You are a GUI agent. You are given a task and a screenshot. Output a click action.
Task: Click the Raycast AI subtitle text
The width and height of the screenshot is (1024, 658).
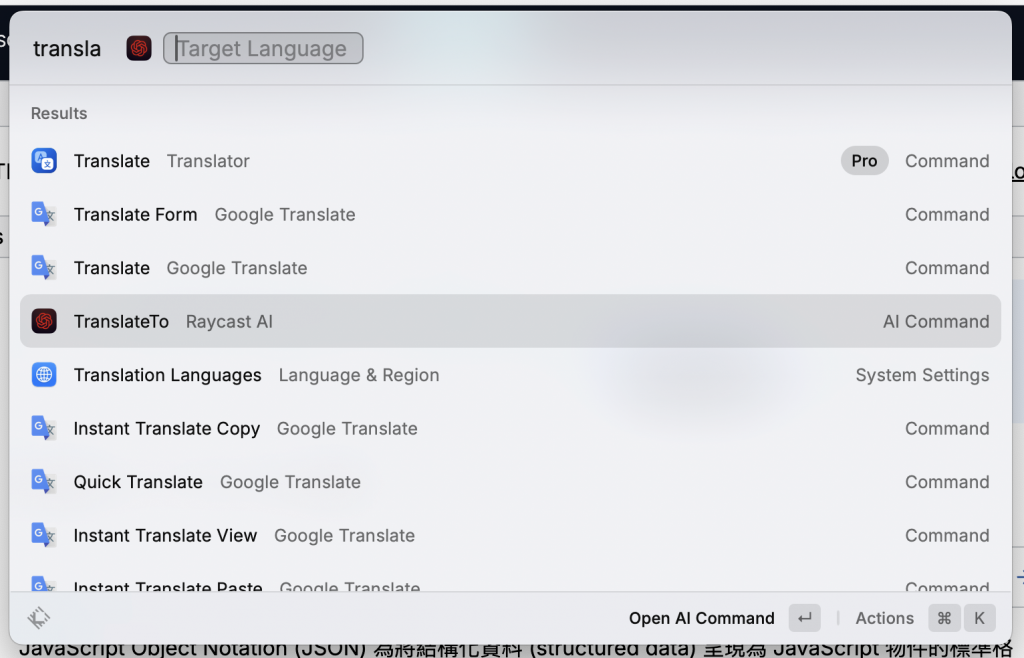(229, 321)
